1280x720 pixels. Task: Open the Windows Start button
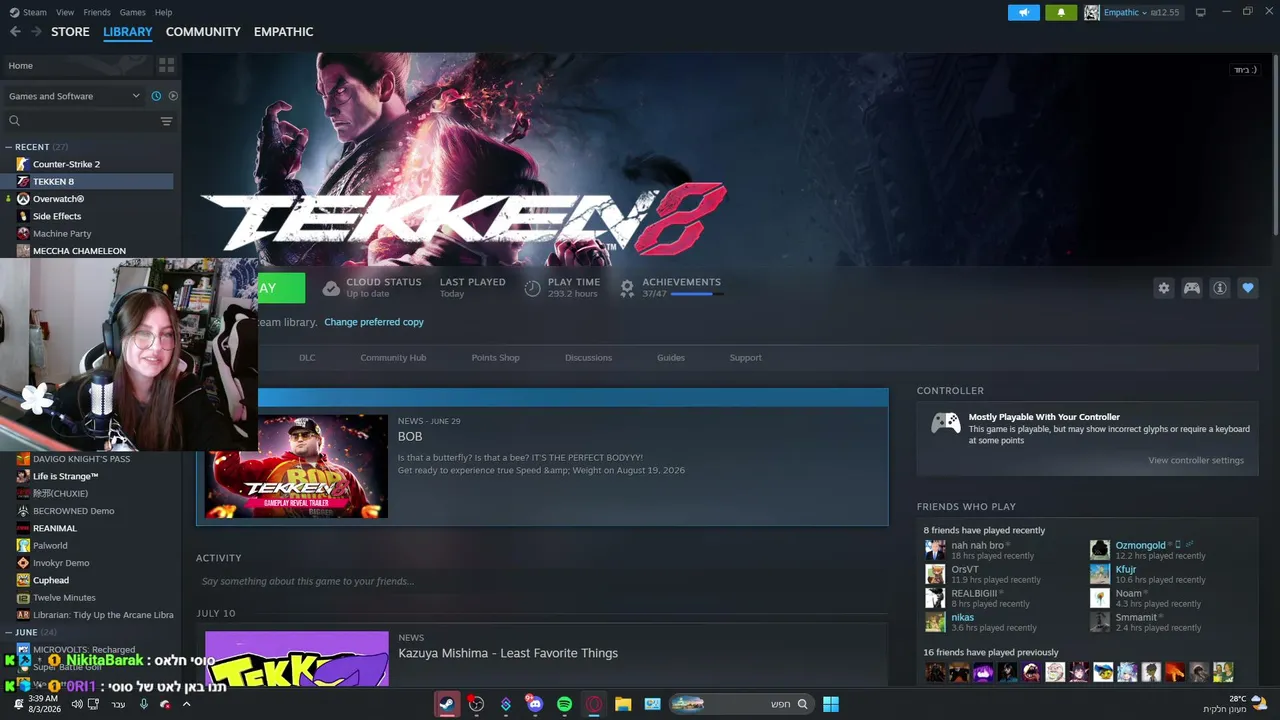tap(830, 704)
